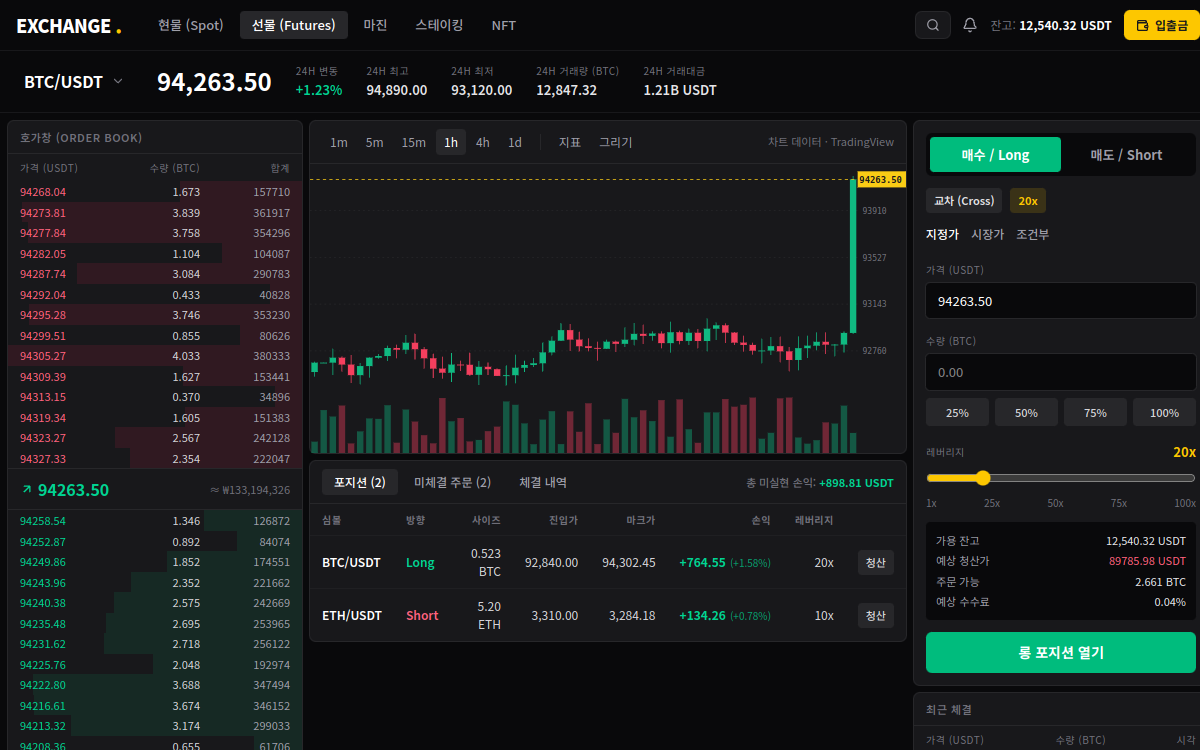1200x750 pixels.
Task: Click the leverage slider handle
Action: 982,478
